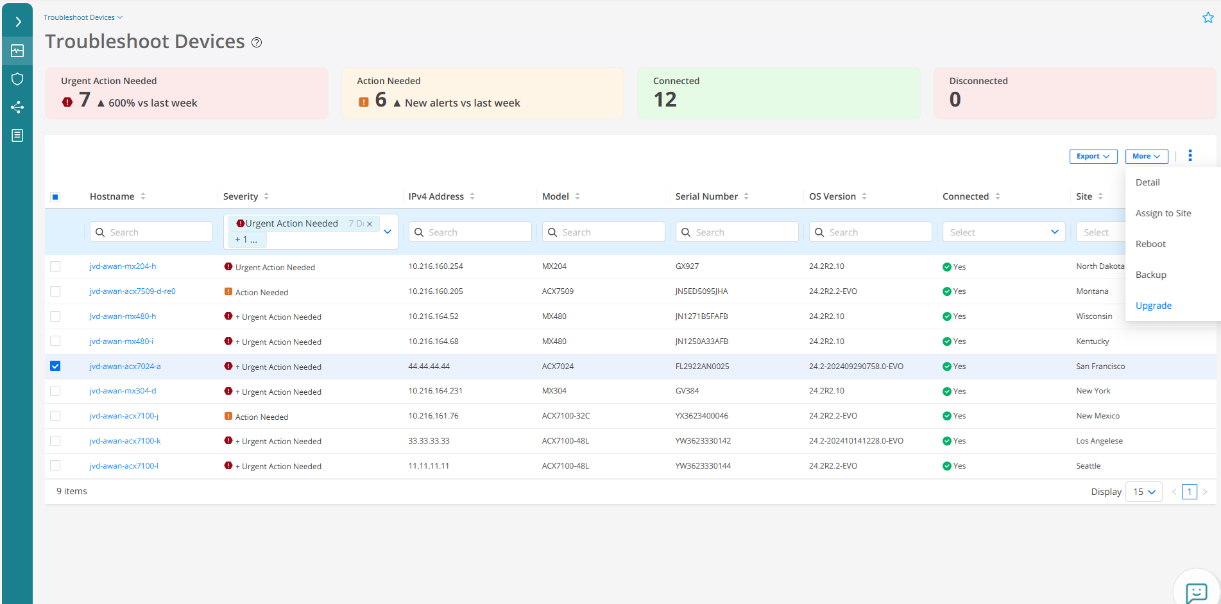Open the document list sidebar icon
The image size is (1221, 604).
click(x=17, y=135)
